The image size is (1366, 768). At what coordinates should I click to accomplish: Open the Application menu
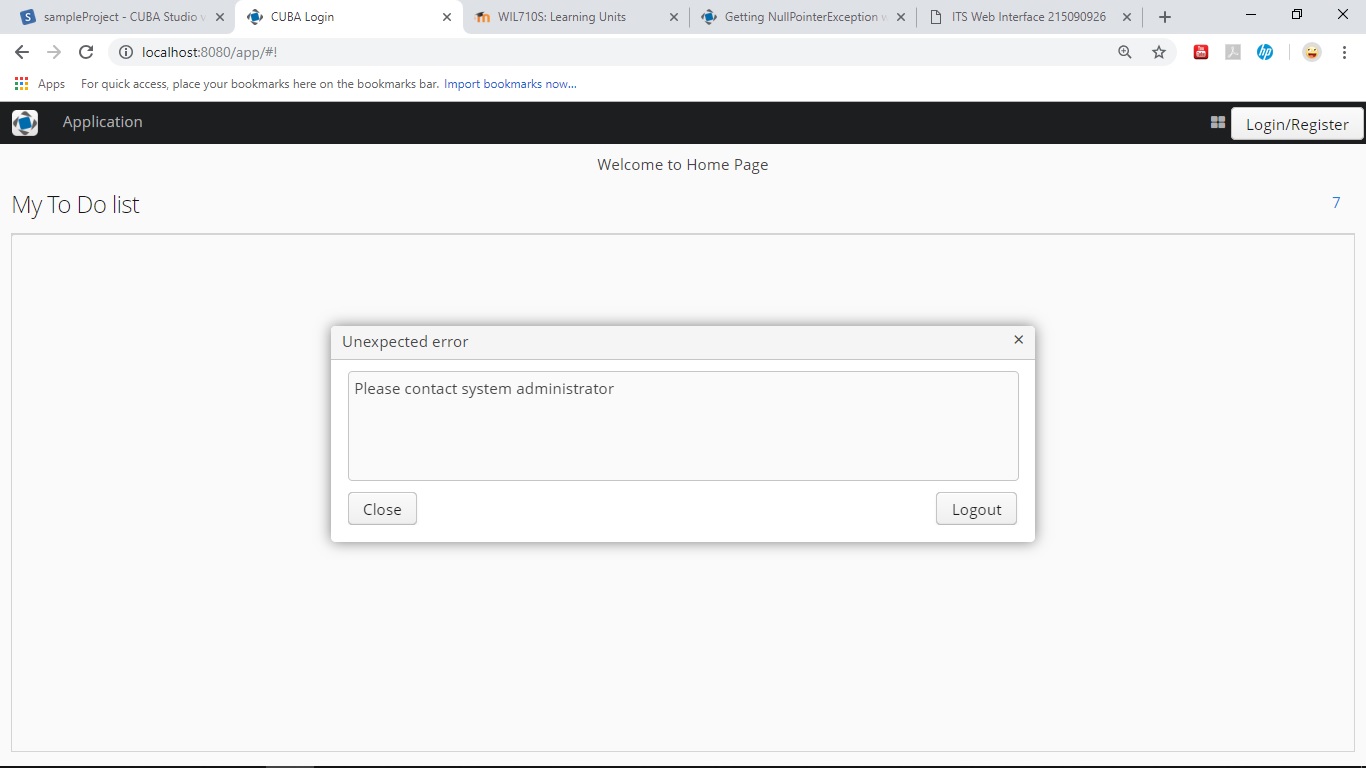102,122
